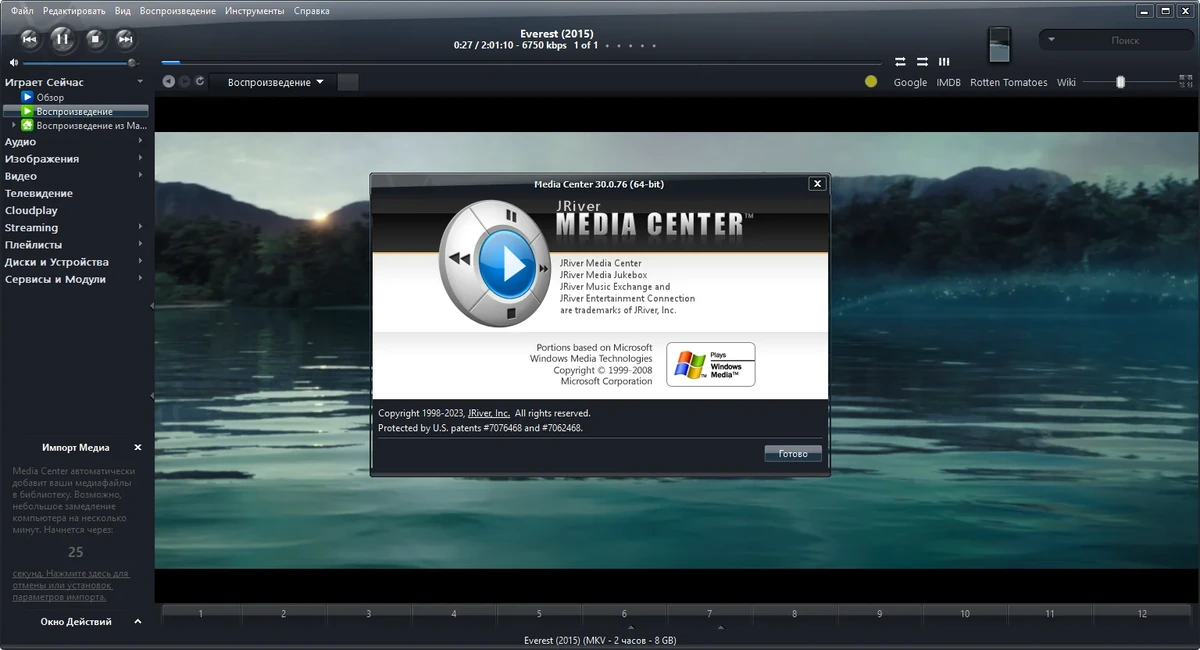
Task: Open the Редактировать menu
Action: (x=75, y=11)
